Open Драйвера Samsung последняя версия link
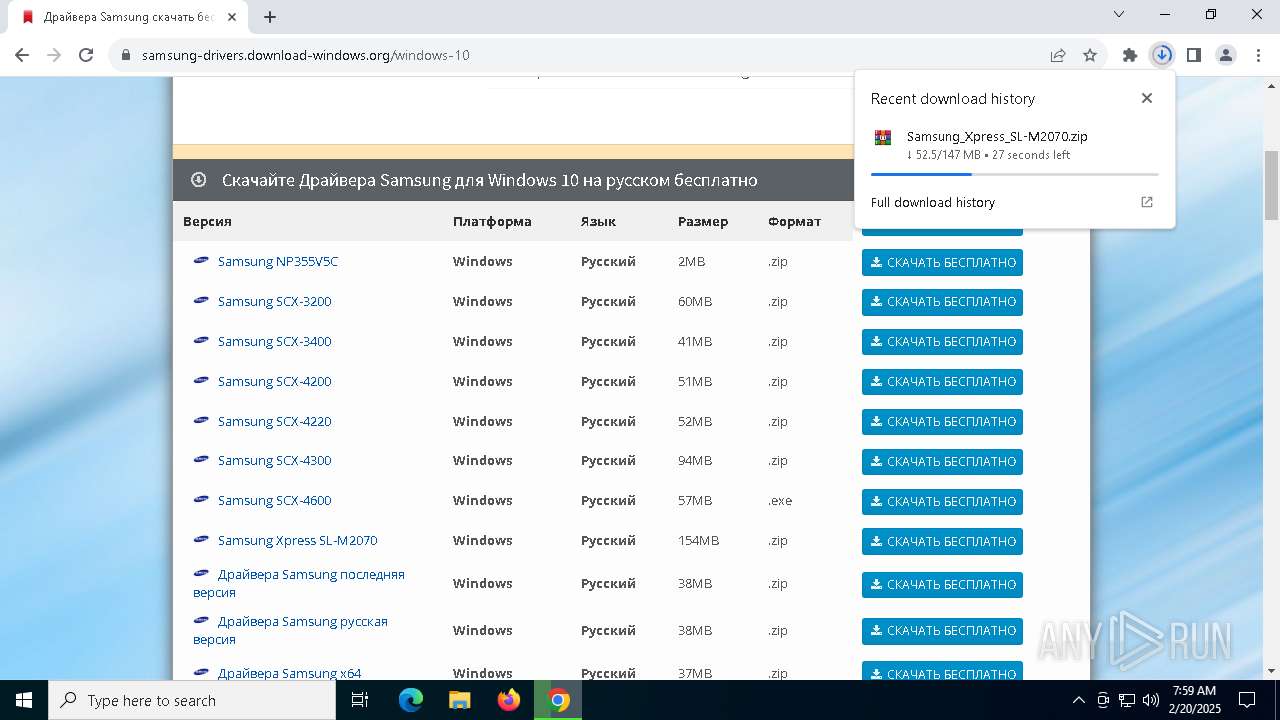The image size is (1280, 720). 299,583
